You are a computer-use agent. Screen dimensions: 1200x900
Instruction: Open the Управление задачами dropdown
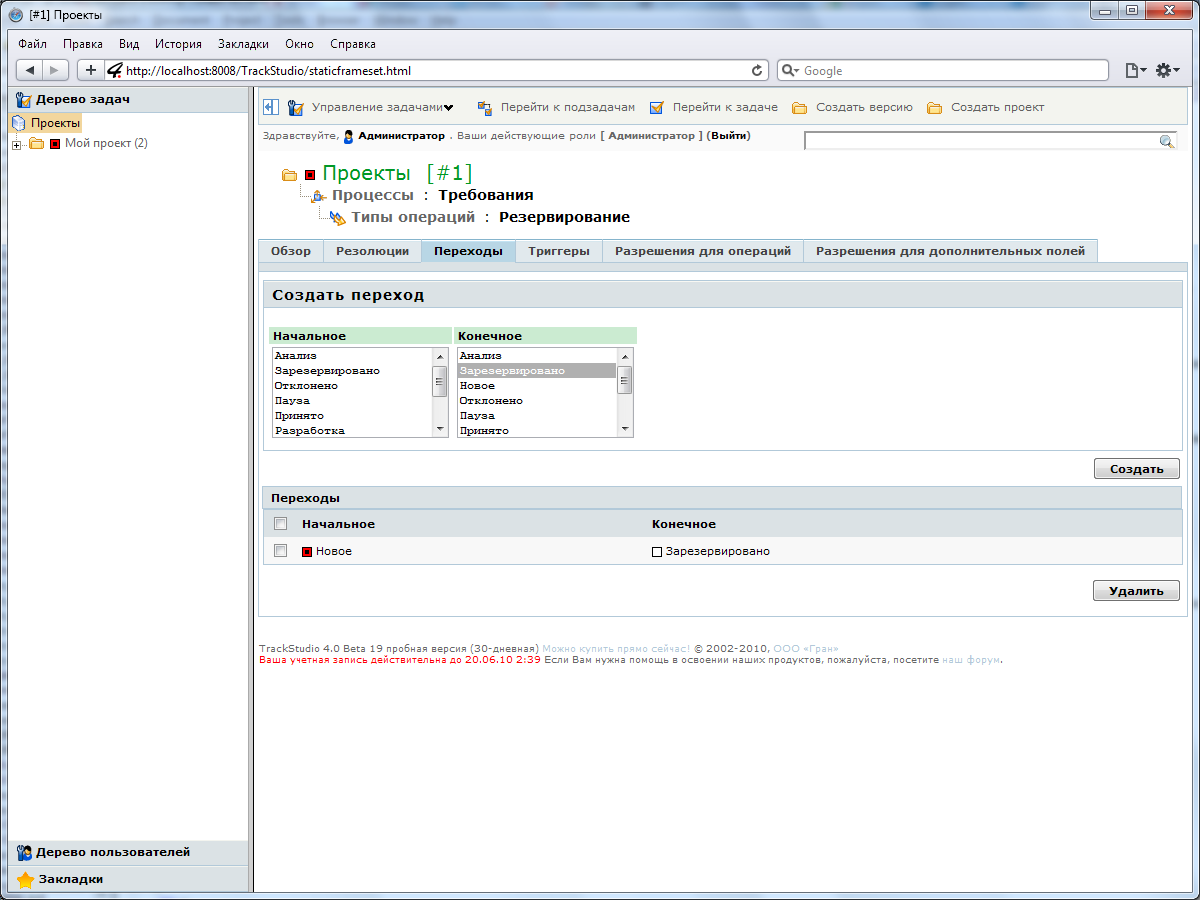(x=382, y=107)
